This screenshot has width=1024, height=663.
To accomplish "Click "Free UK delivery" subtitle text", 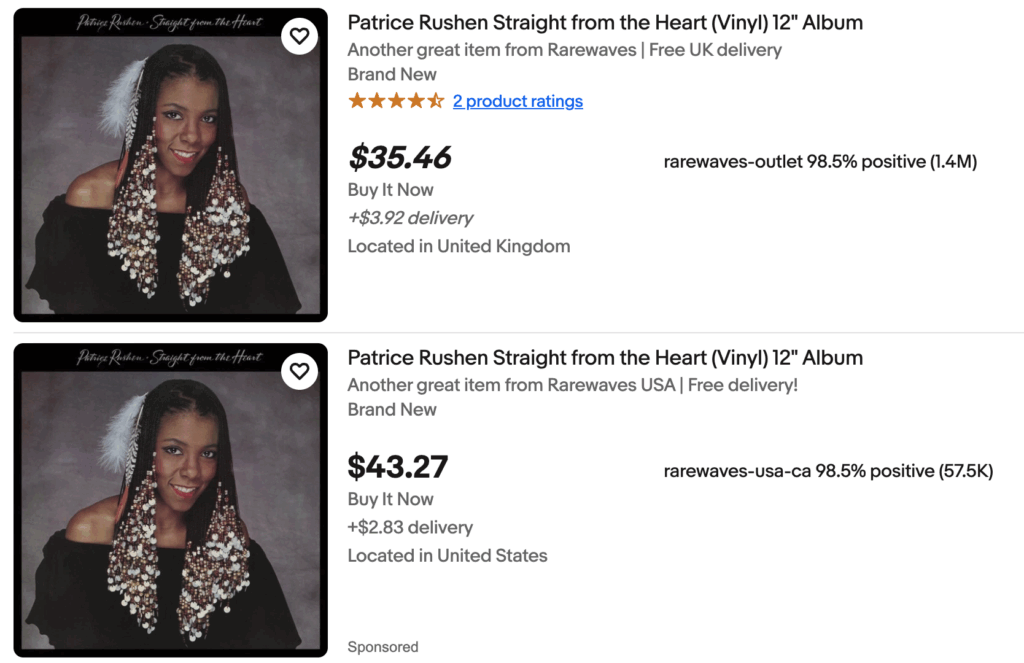I will coord(715,50).
